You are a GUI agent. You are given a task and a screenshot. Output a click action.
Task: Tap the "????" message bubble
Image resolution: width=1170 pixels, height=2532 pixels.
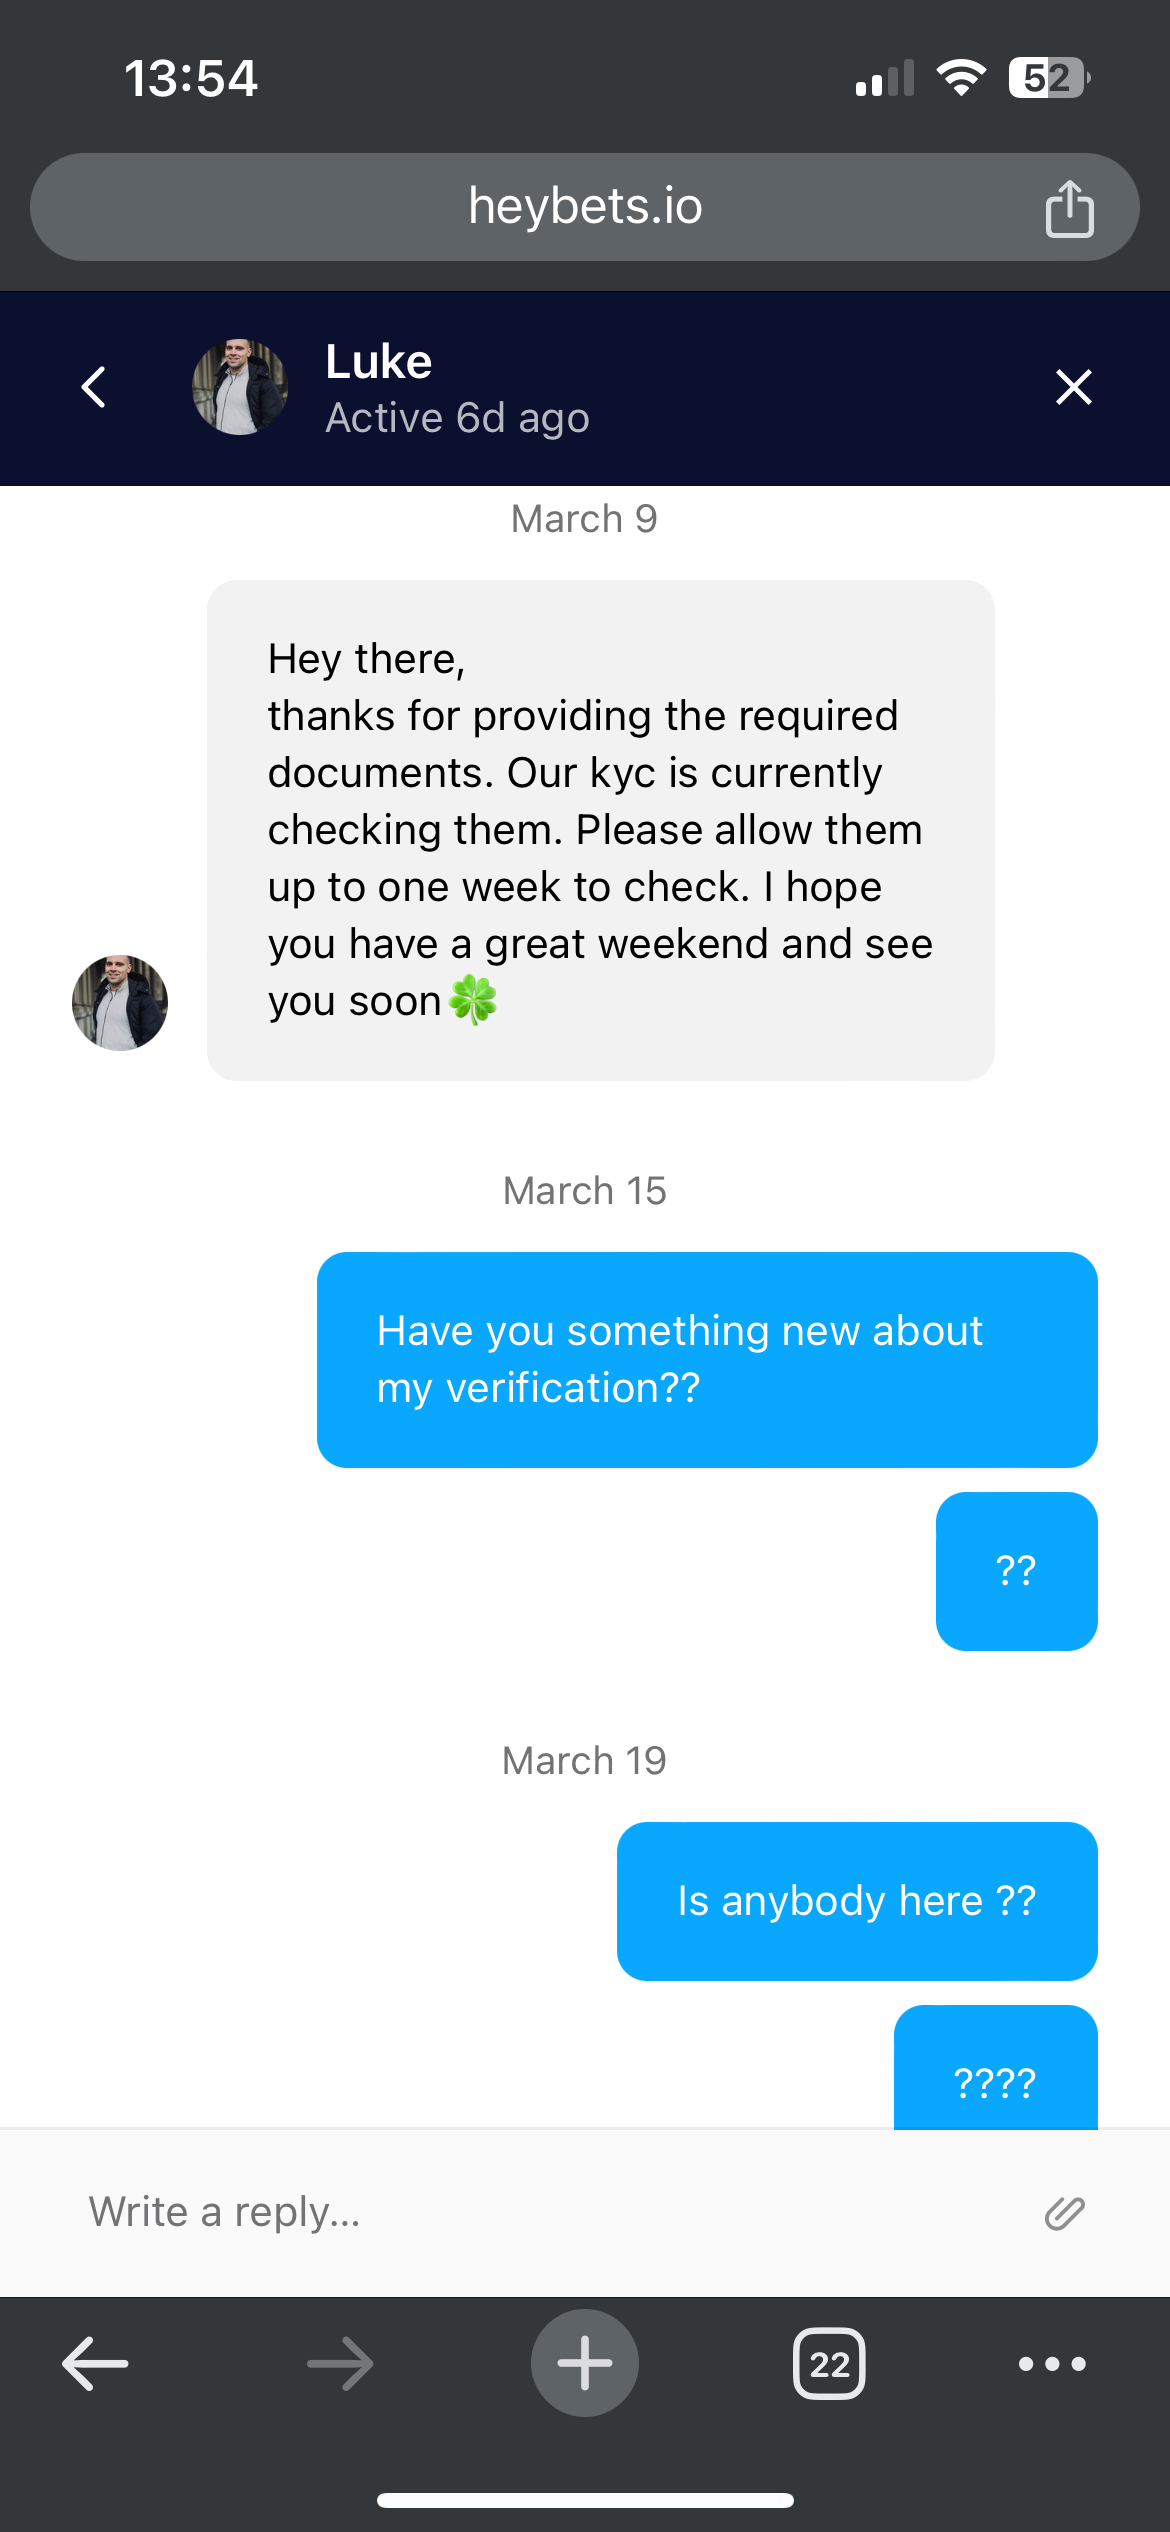[x=995, y=2070]
